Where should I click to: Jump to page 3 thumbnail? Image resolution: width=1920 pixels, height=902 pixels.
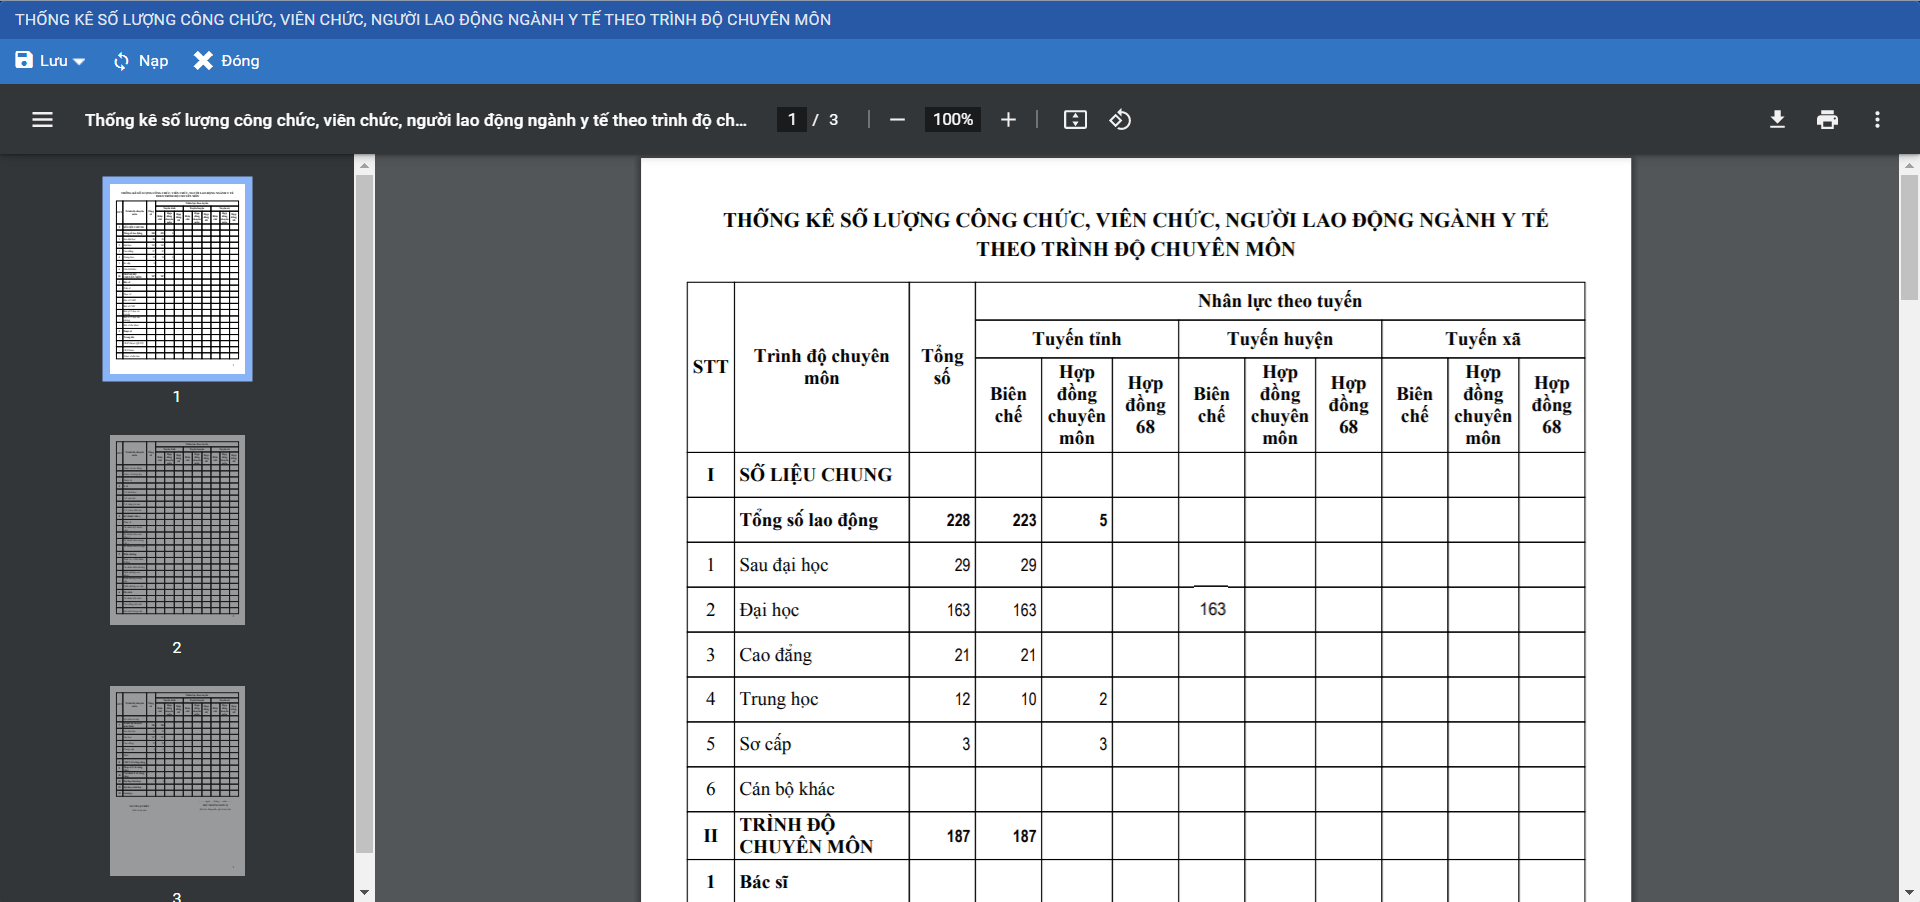177,780
